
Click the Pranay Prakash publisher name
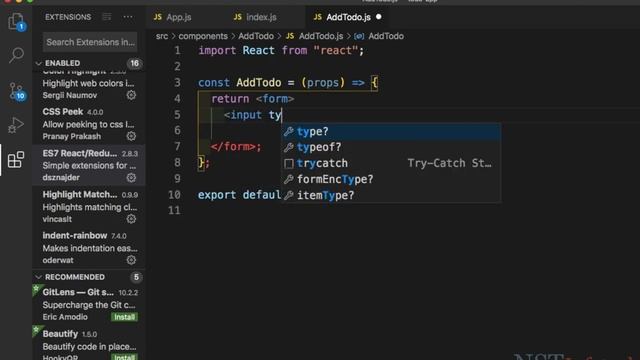pos(71,136)
